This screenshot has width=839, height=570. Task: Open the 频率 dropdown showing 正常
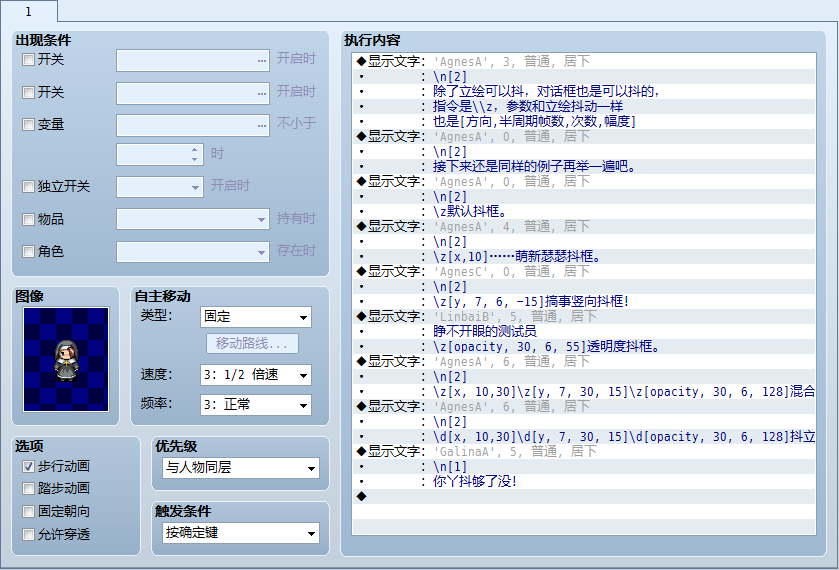(256, 405)
